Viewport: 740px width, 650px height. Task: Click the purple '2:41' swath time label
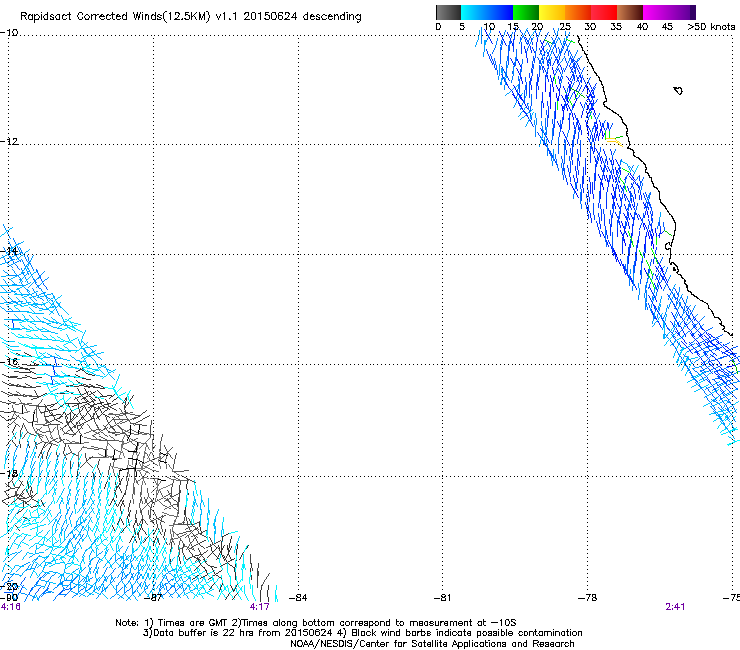click(675, 607)
